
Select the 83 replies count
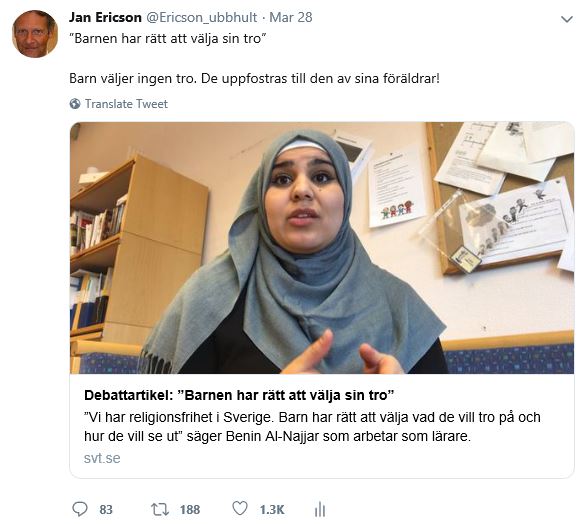tap(106, 509)
